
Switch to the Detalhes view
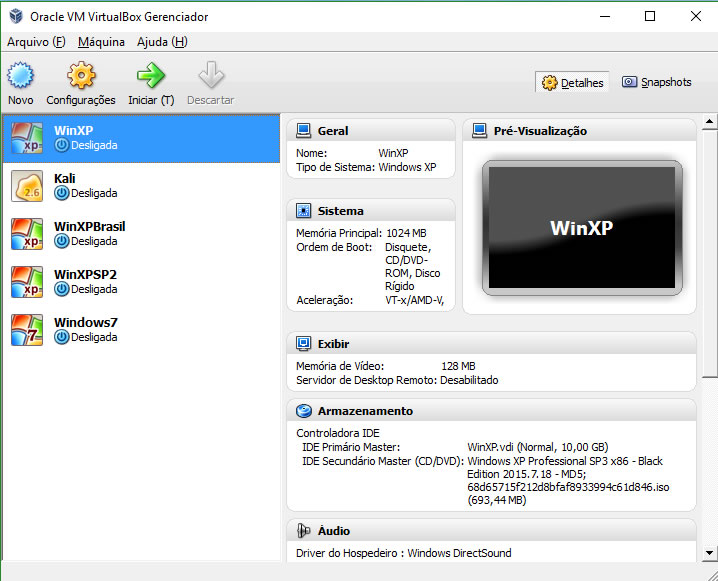[572, 82]
